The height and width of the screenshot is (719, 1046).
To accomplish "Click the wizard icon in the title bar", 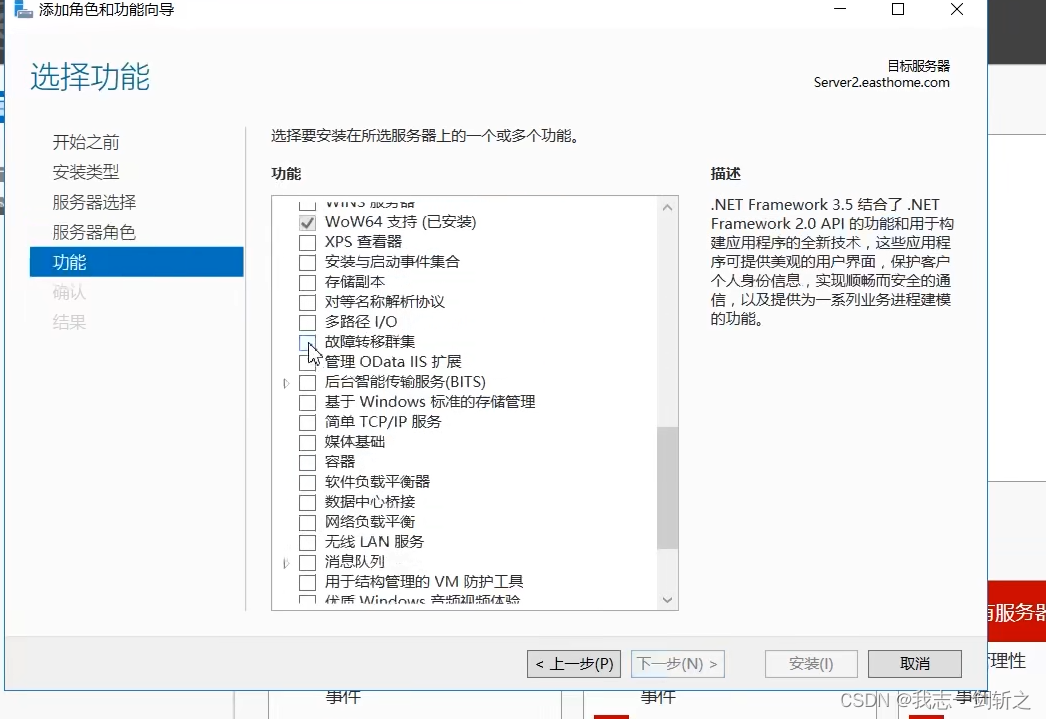I will pos(23,9).
